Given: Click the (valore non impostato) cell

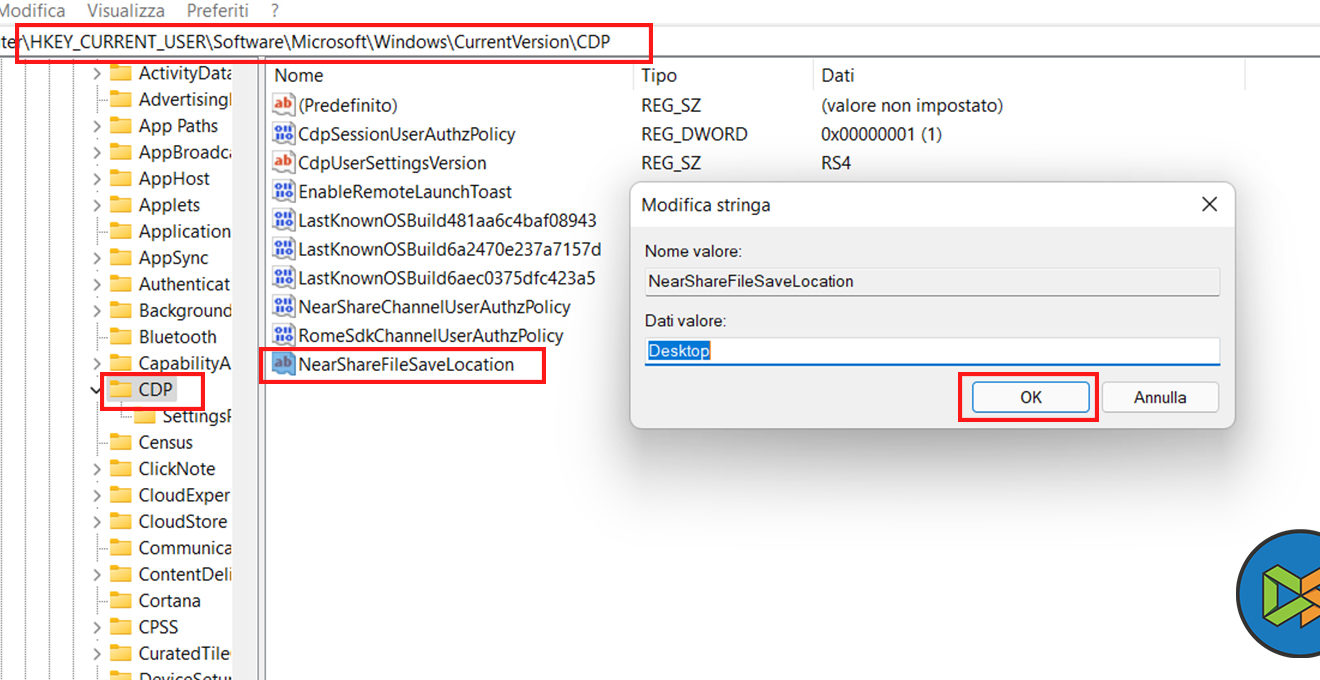Looking at the screenshot, I should (x=912, y=105).
